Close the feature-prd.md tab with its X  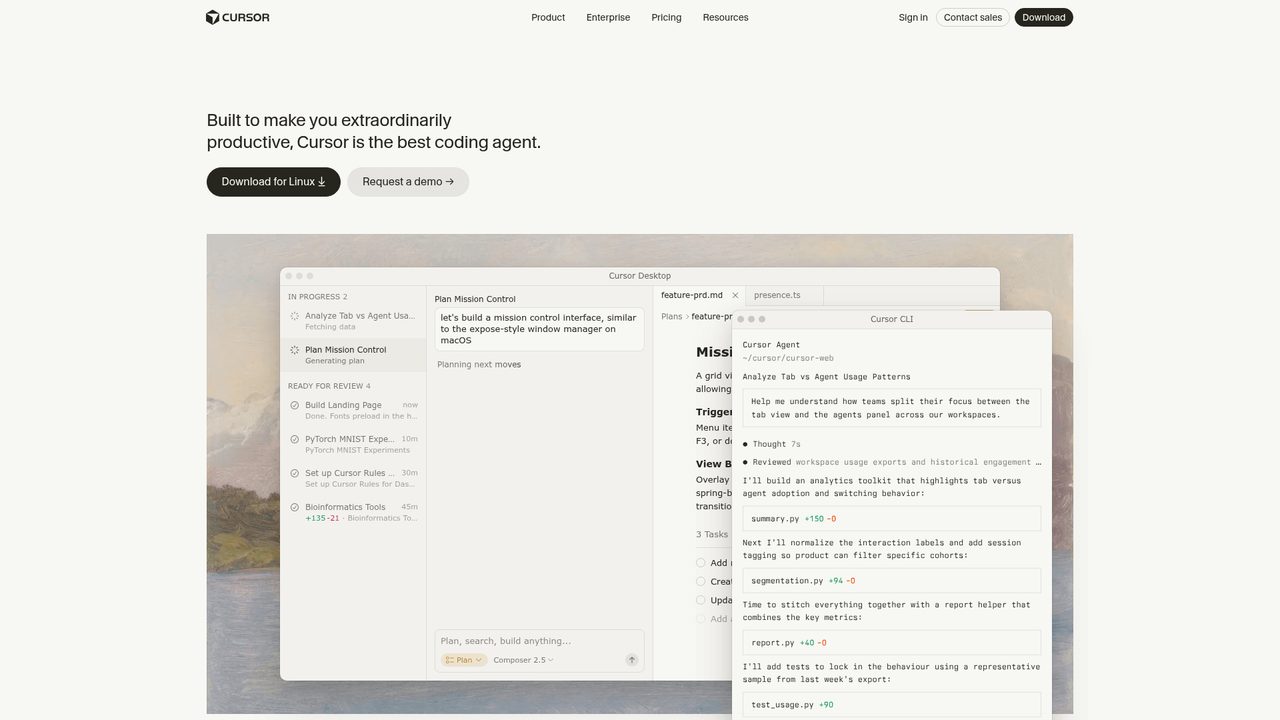coord(735,296)
